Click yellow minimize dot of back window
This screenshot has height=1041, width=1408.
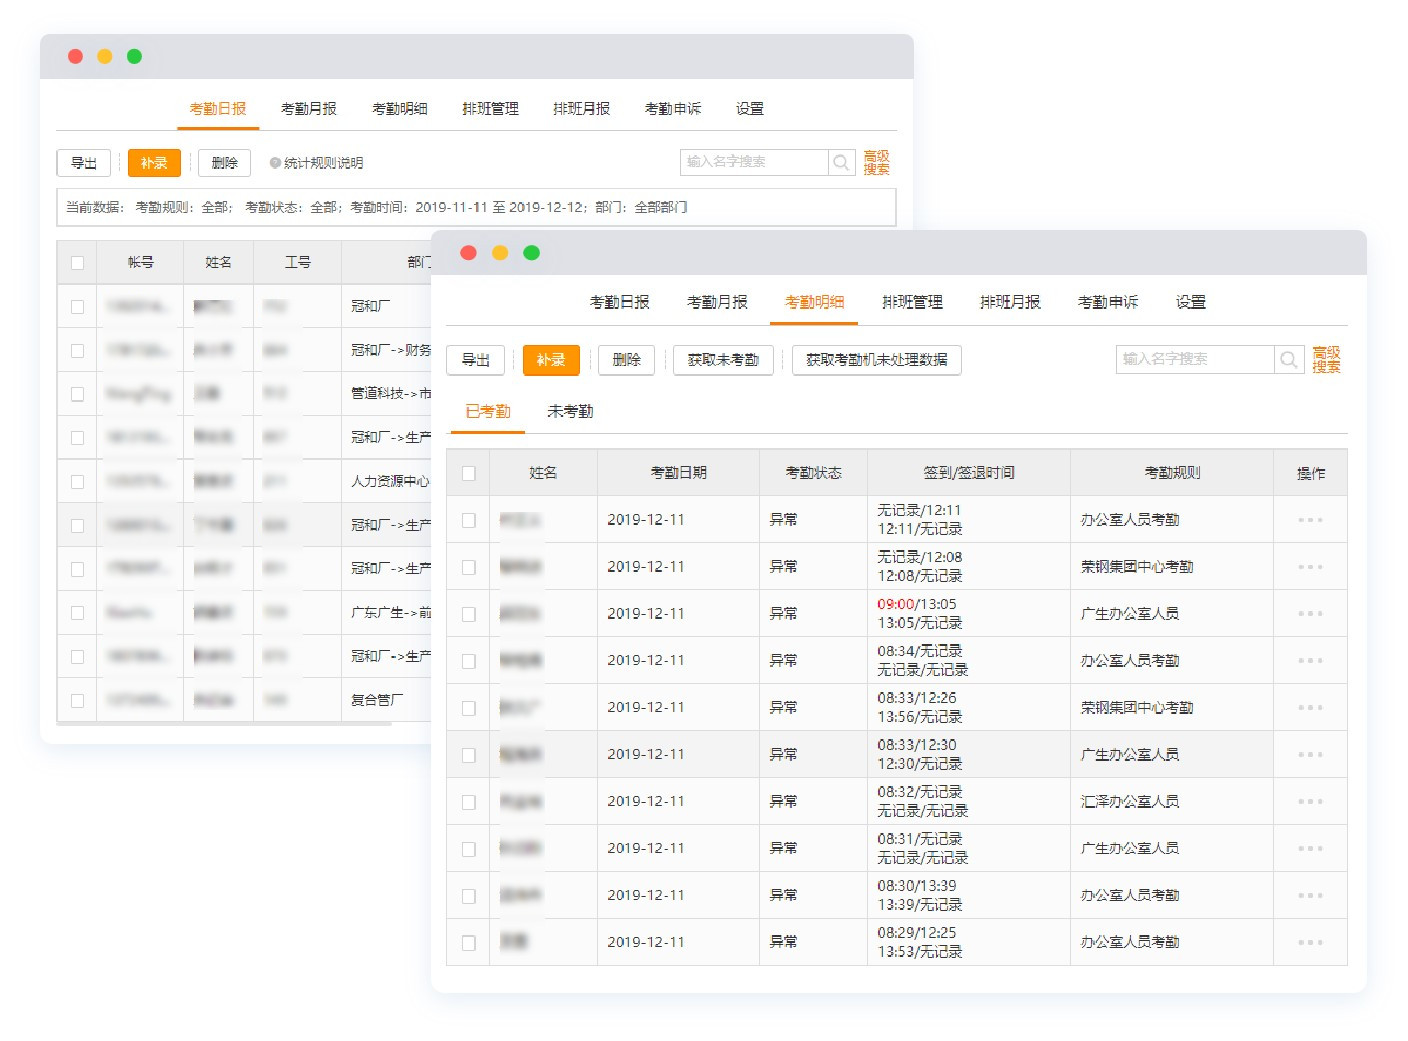[x=105, y=56]
